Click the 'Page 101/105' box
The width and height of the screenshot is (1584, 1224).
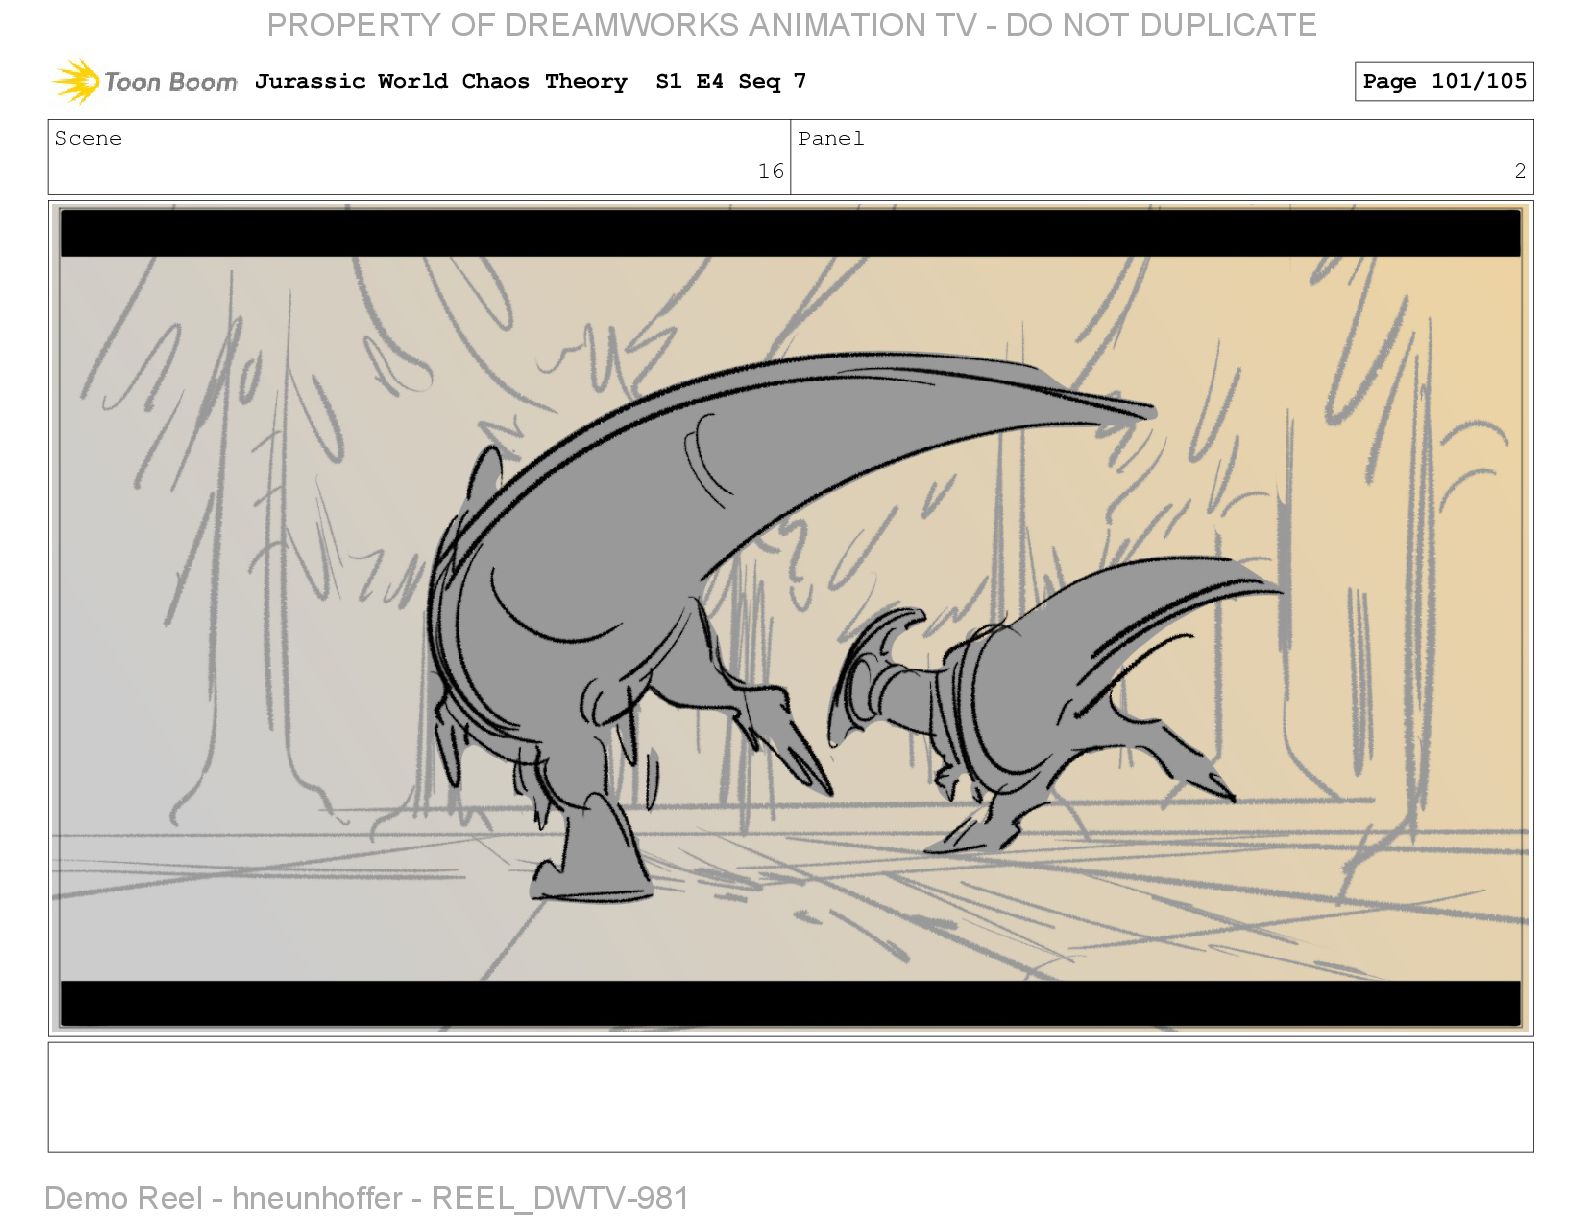pos(1444,81)
